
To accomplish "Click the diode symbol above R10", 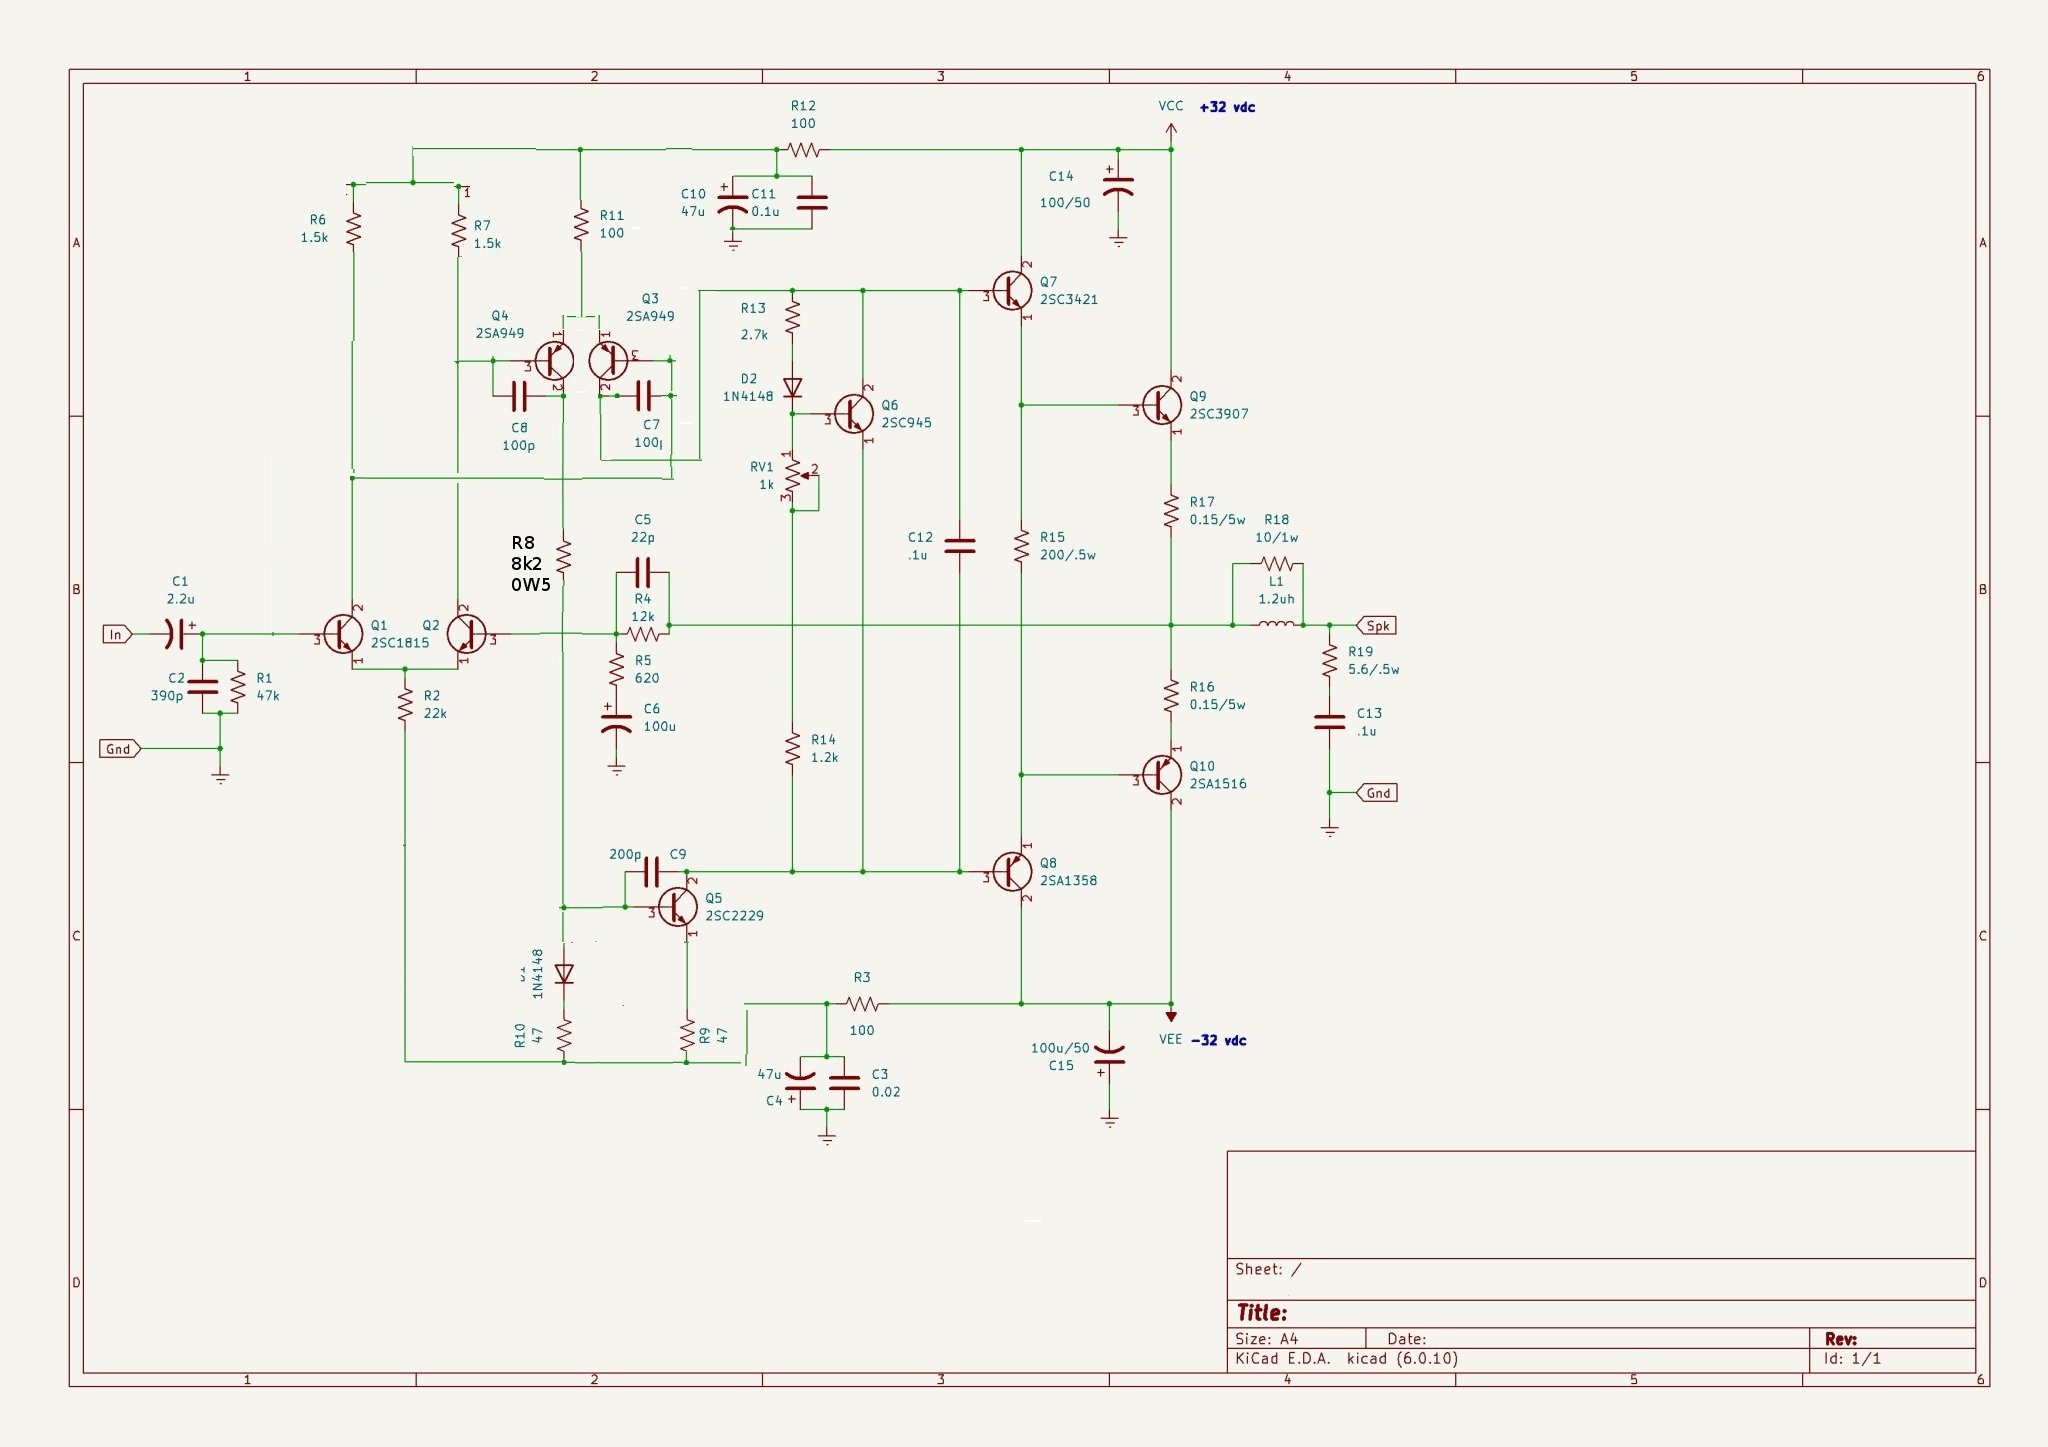I will tap(564, 973).
